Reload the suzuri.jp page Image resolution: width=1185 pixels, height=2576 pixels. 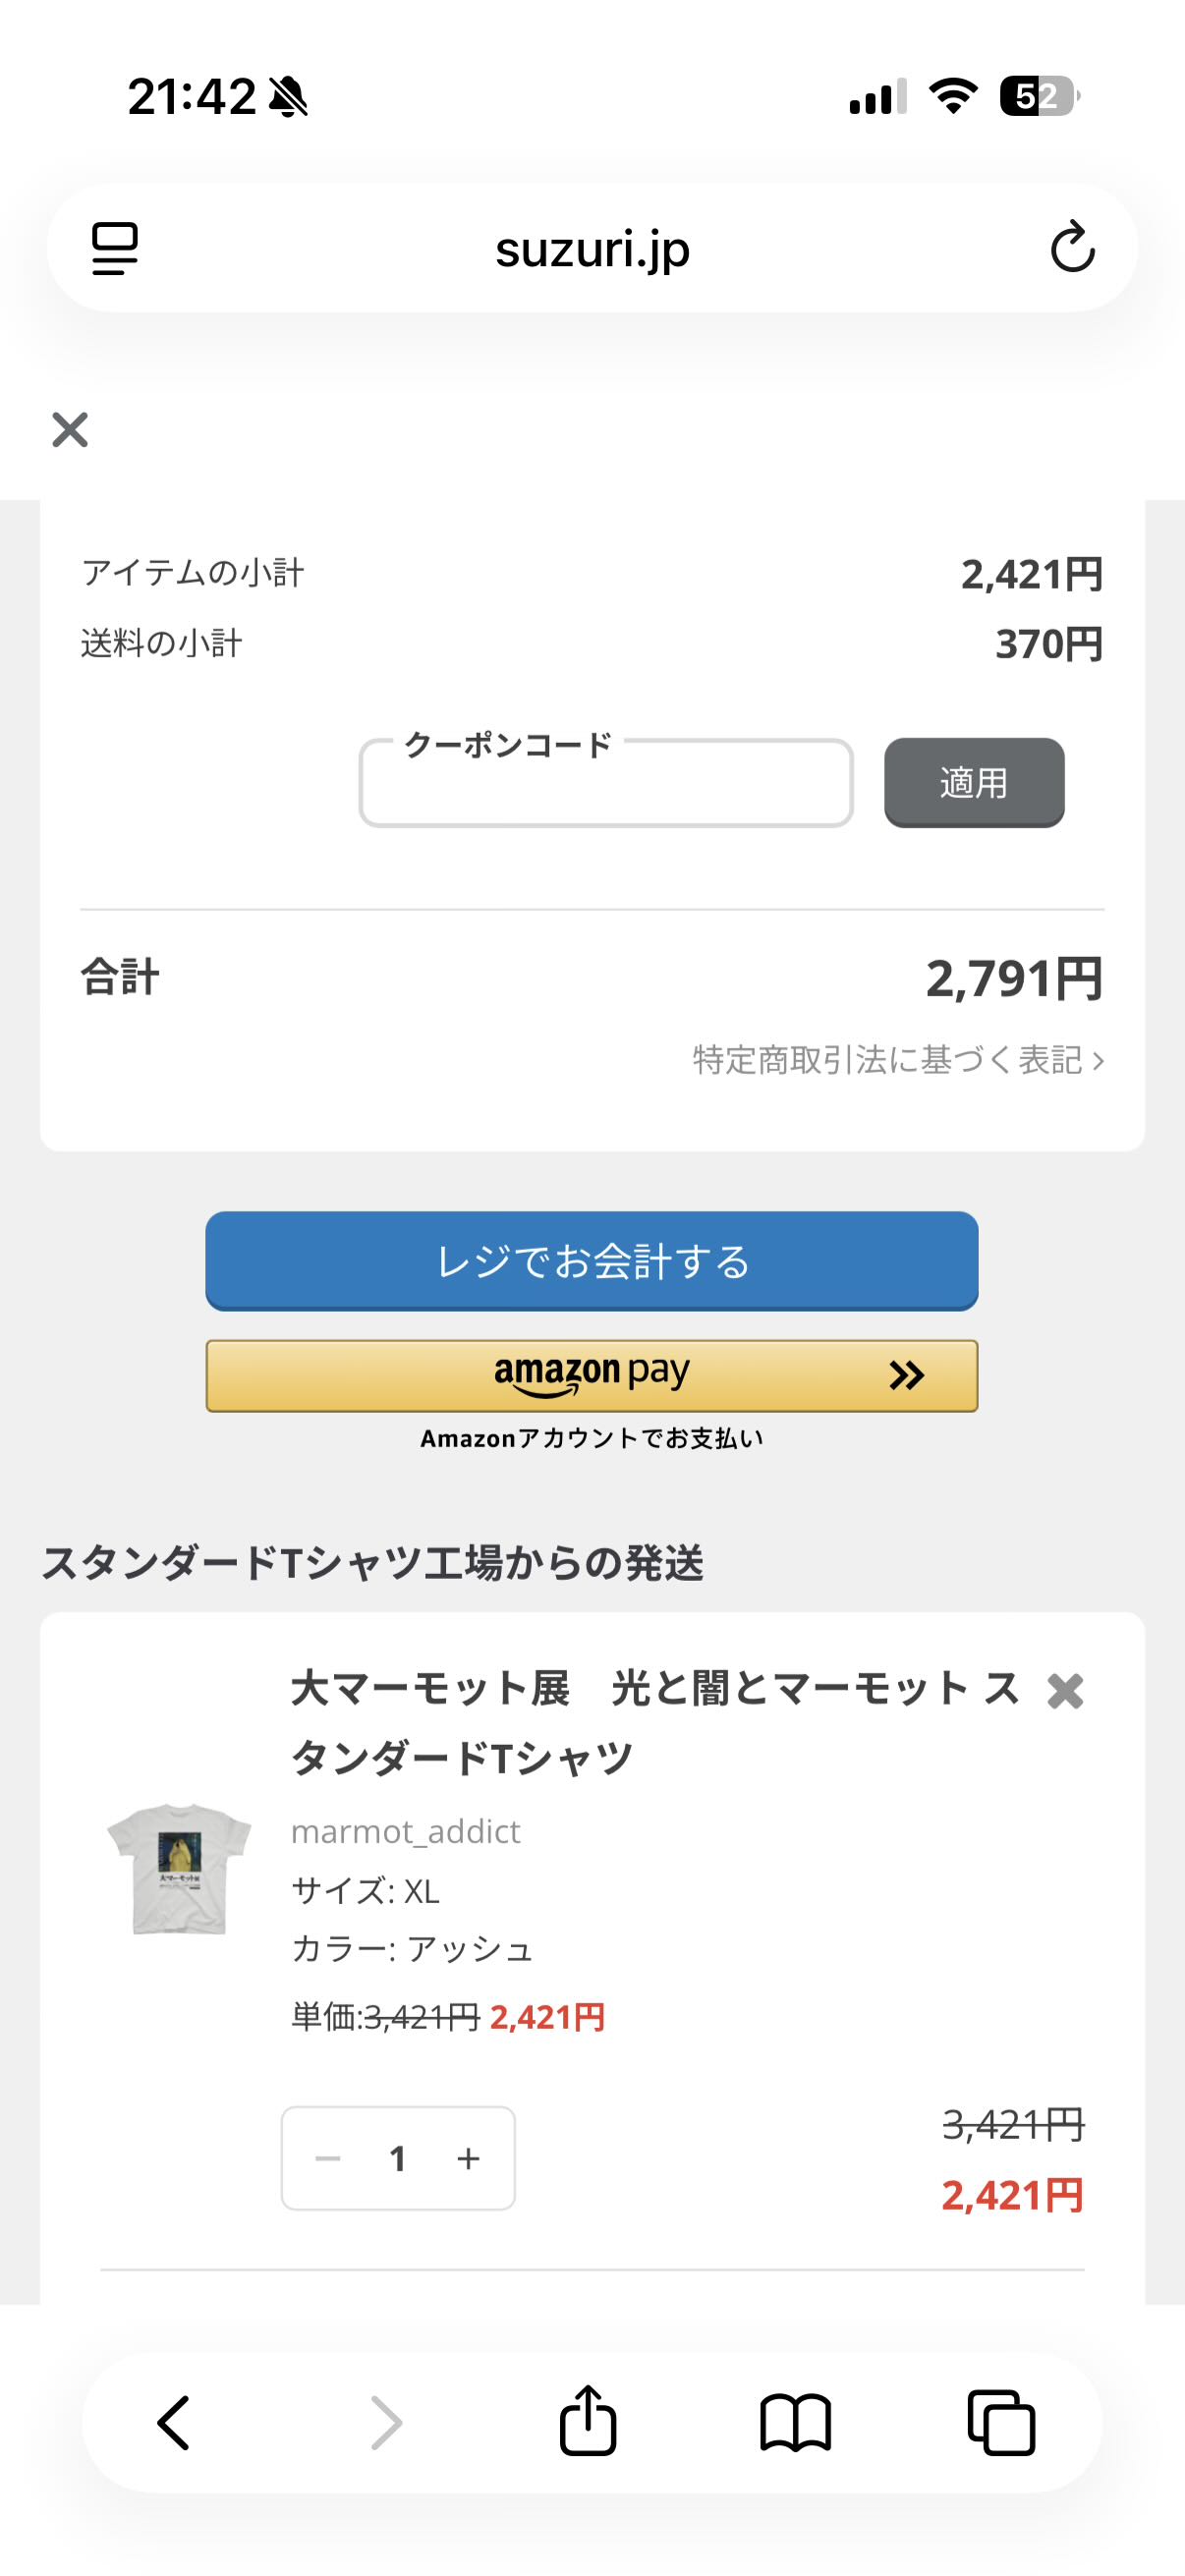point(1072,248)
